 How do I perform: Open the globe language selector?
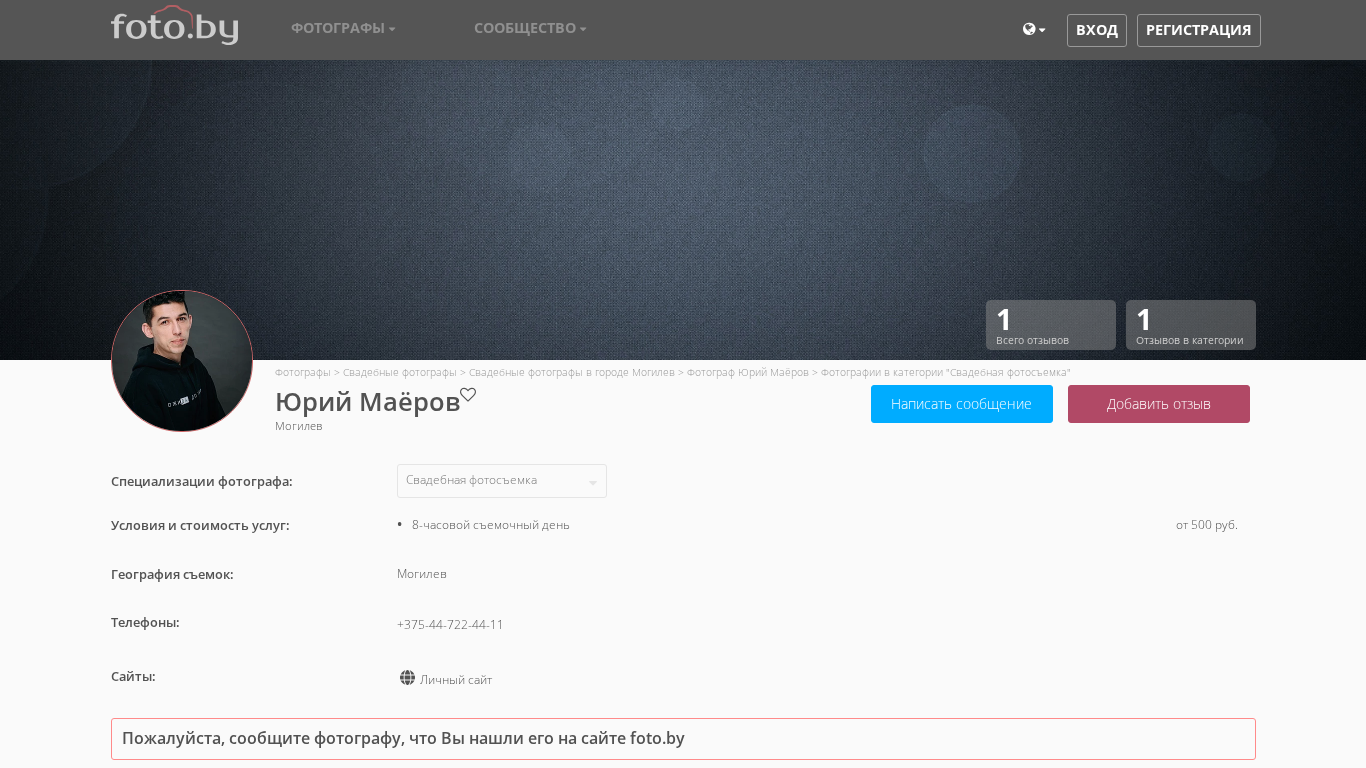[x=1033, y=30]
